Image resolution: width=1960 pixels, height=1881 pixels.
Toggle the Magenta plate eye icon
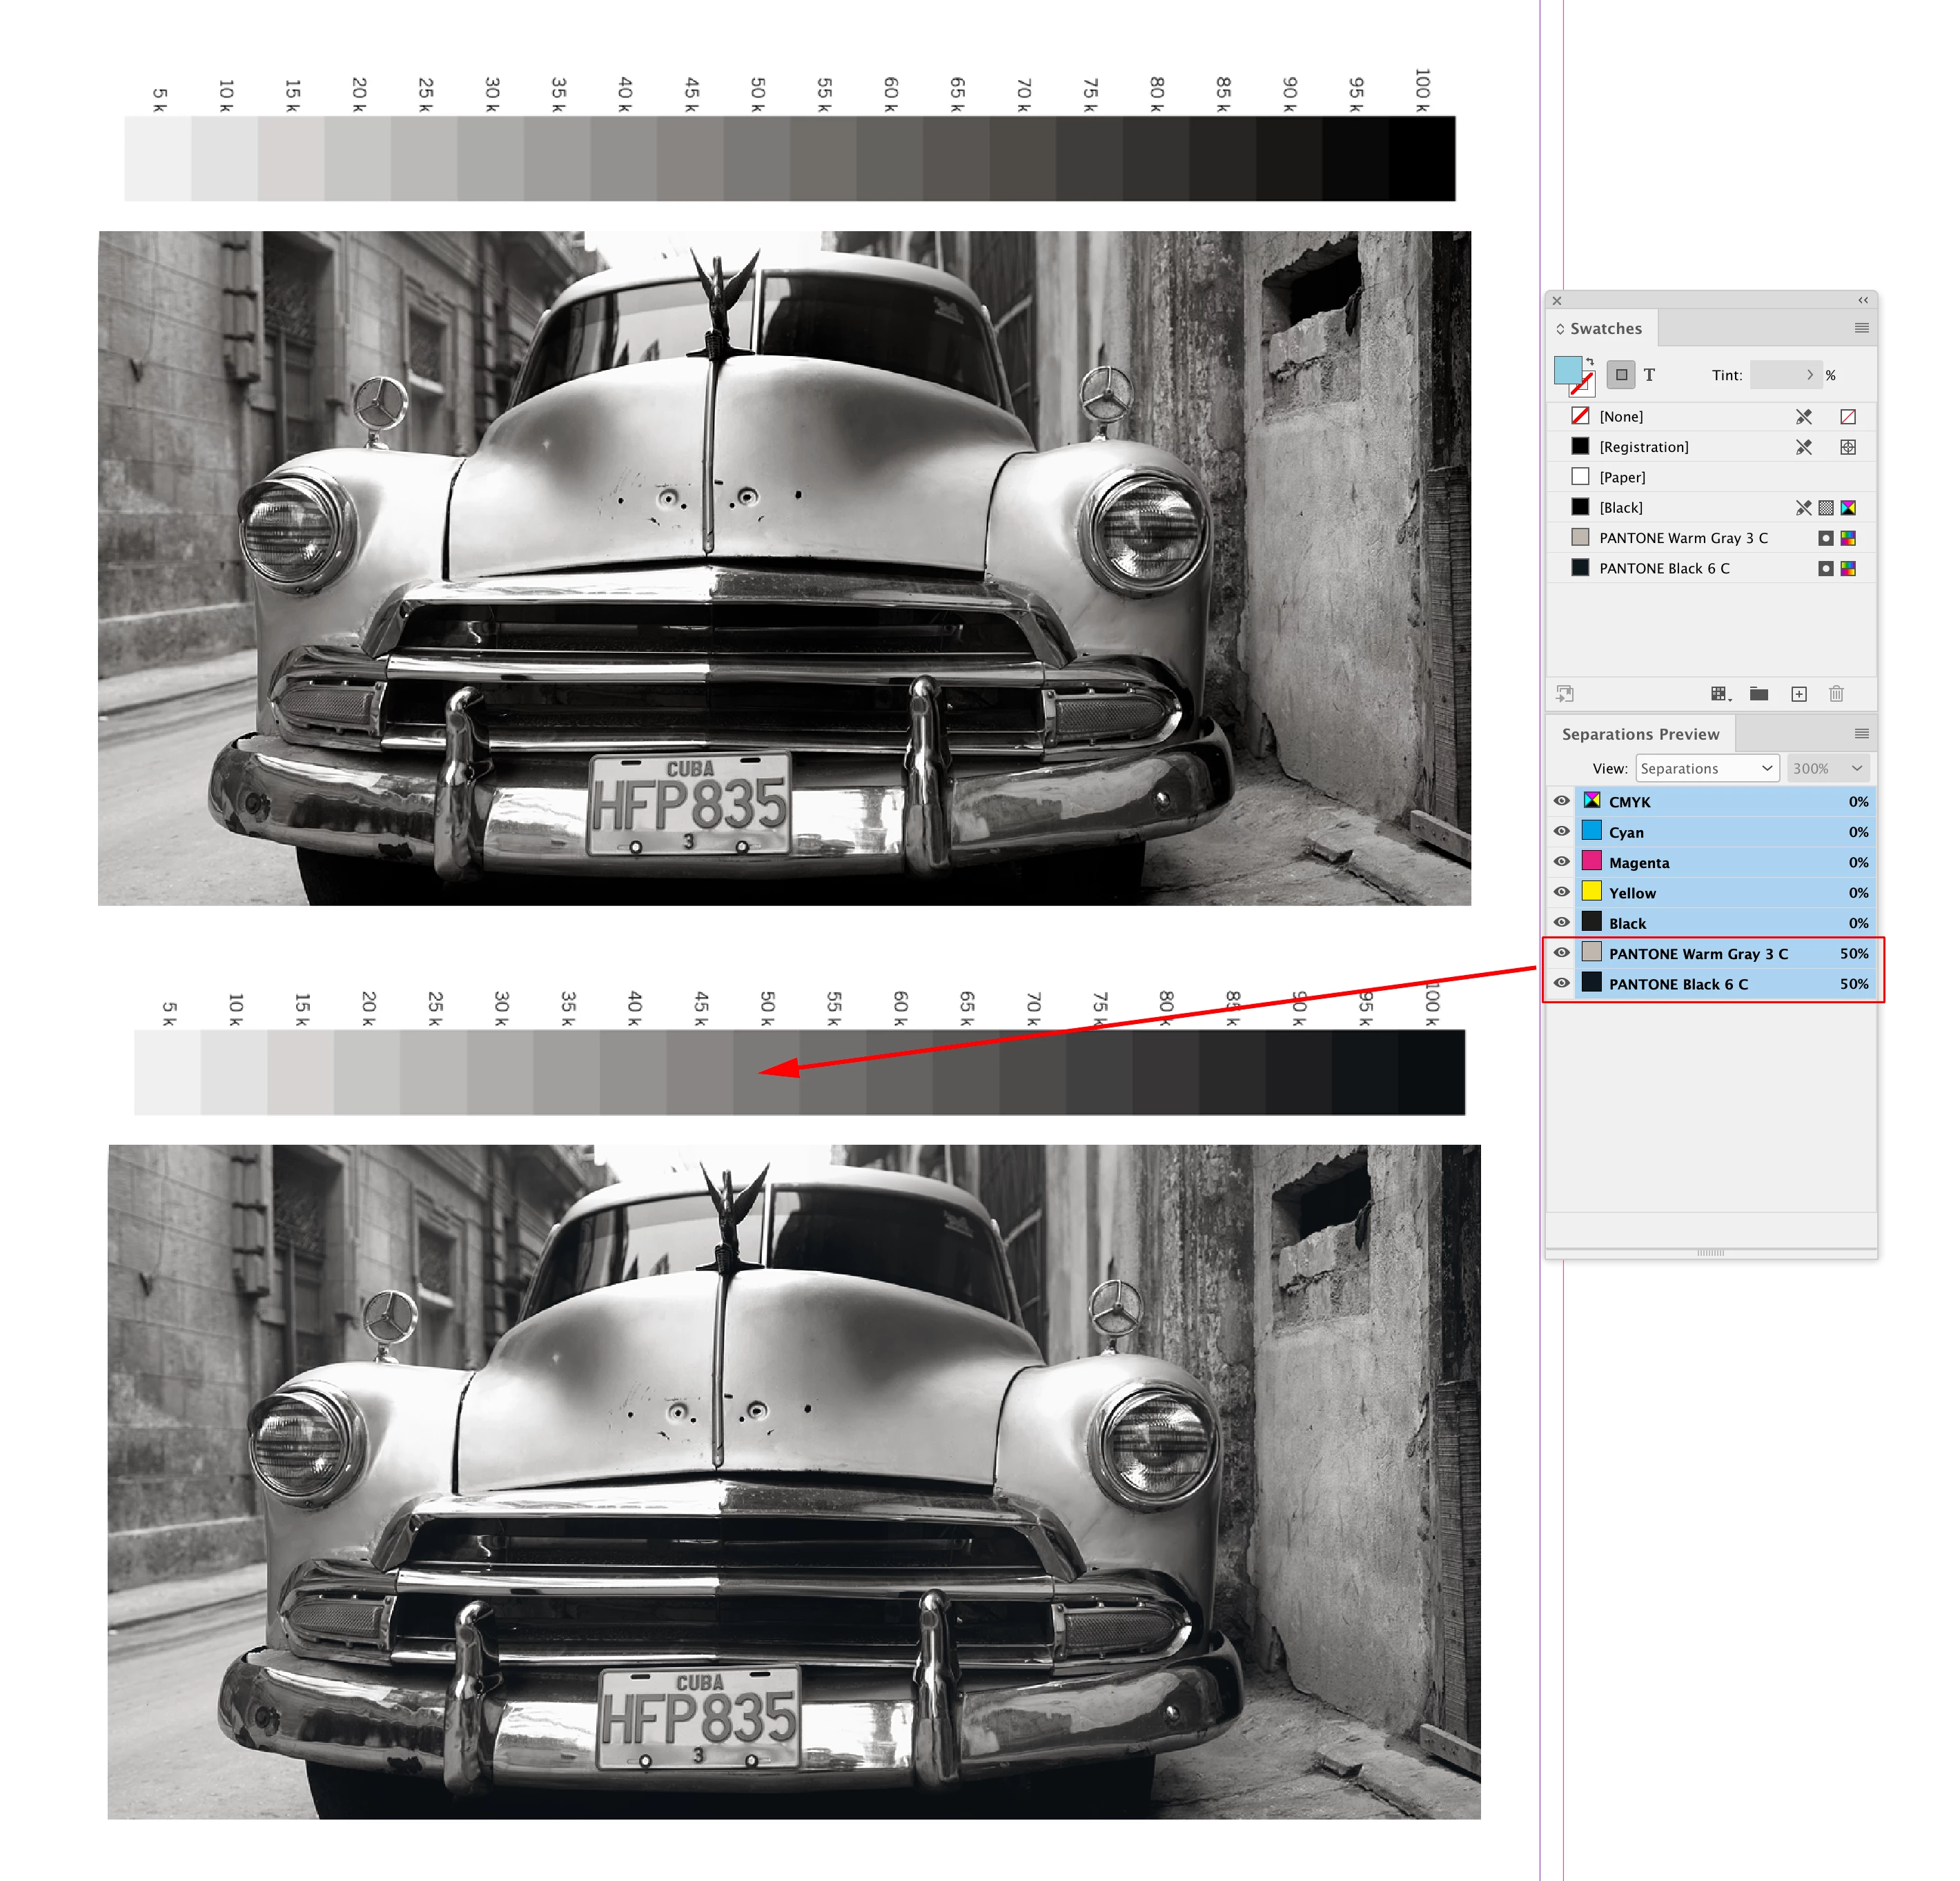[x=1561, y=862]
